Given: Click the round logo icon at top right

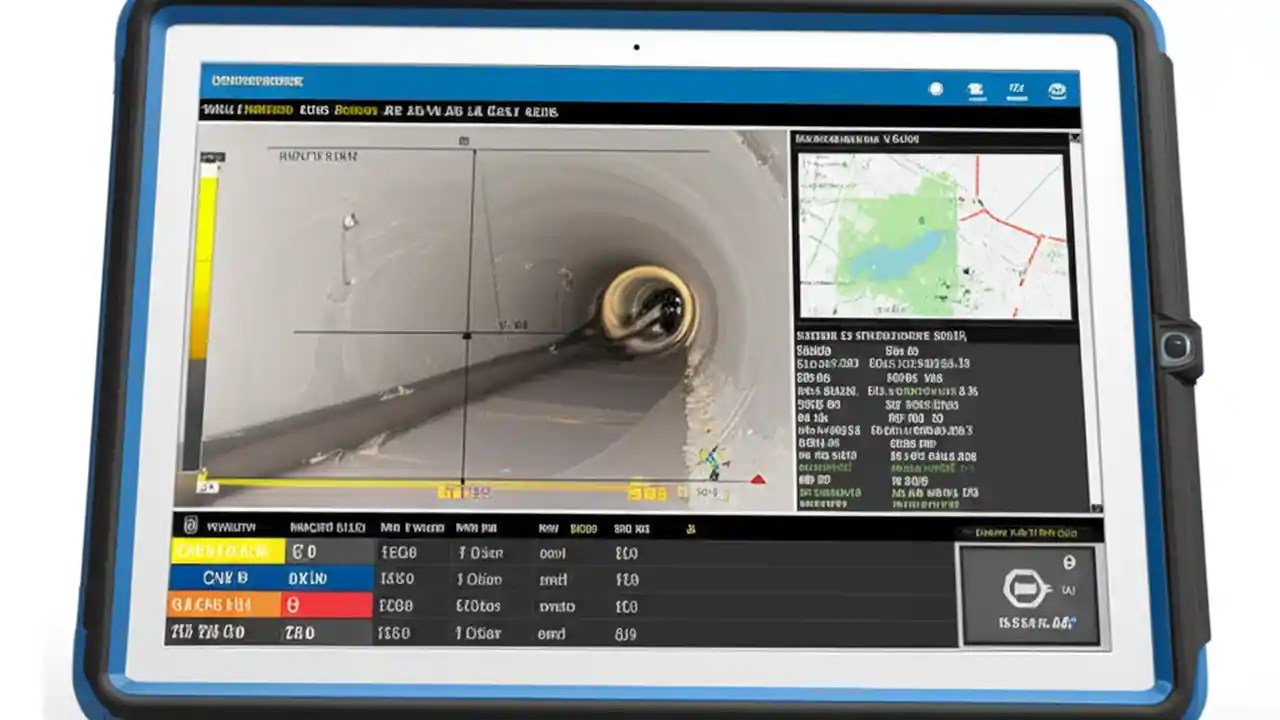Looking at the screenshot, I should pyautogui.click(x=1059, y=89).
